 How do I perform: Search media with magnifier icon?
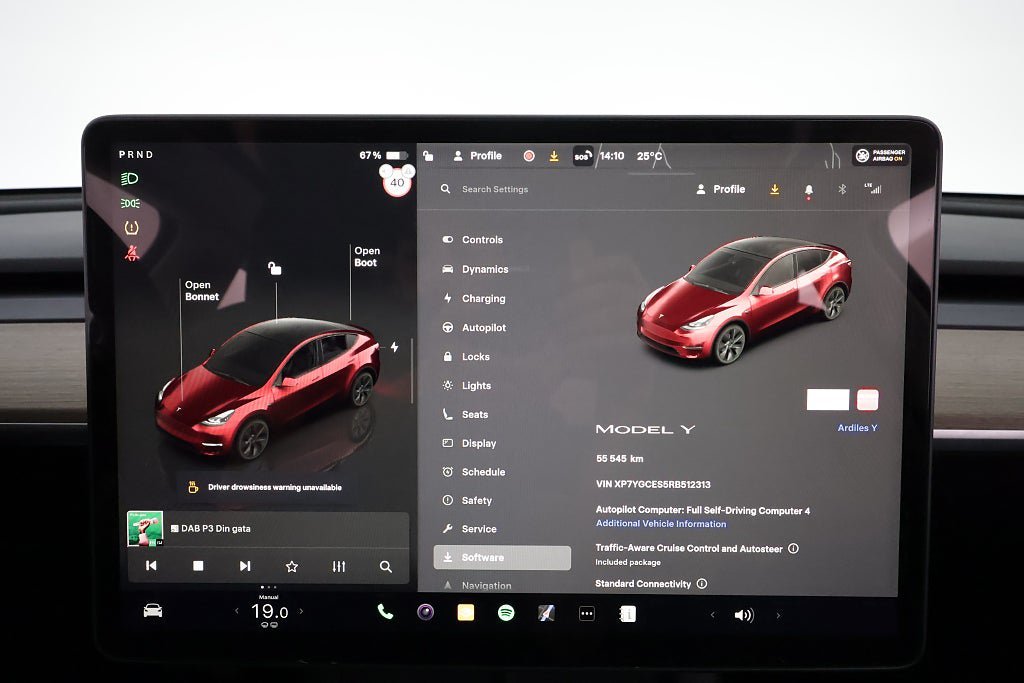(x=386, y=567)
